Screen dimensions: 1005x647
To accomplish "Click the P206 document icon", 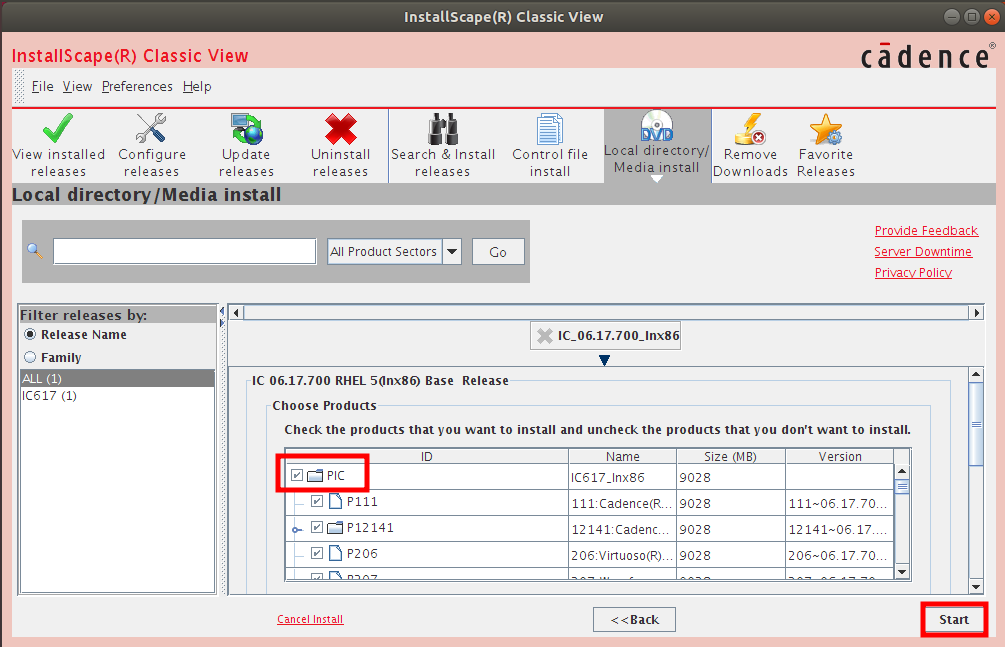I will pyautogui.click(x=335, y=553).
